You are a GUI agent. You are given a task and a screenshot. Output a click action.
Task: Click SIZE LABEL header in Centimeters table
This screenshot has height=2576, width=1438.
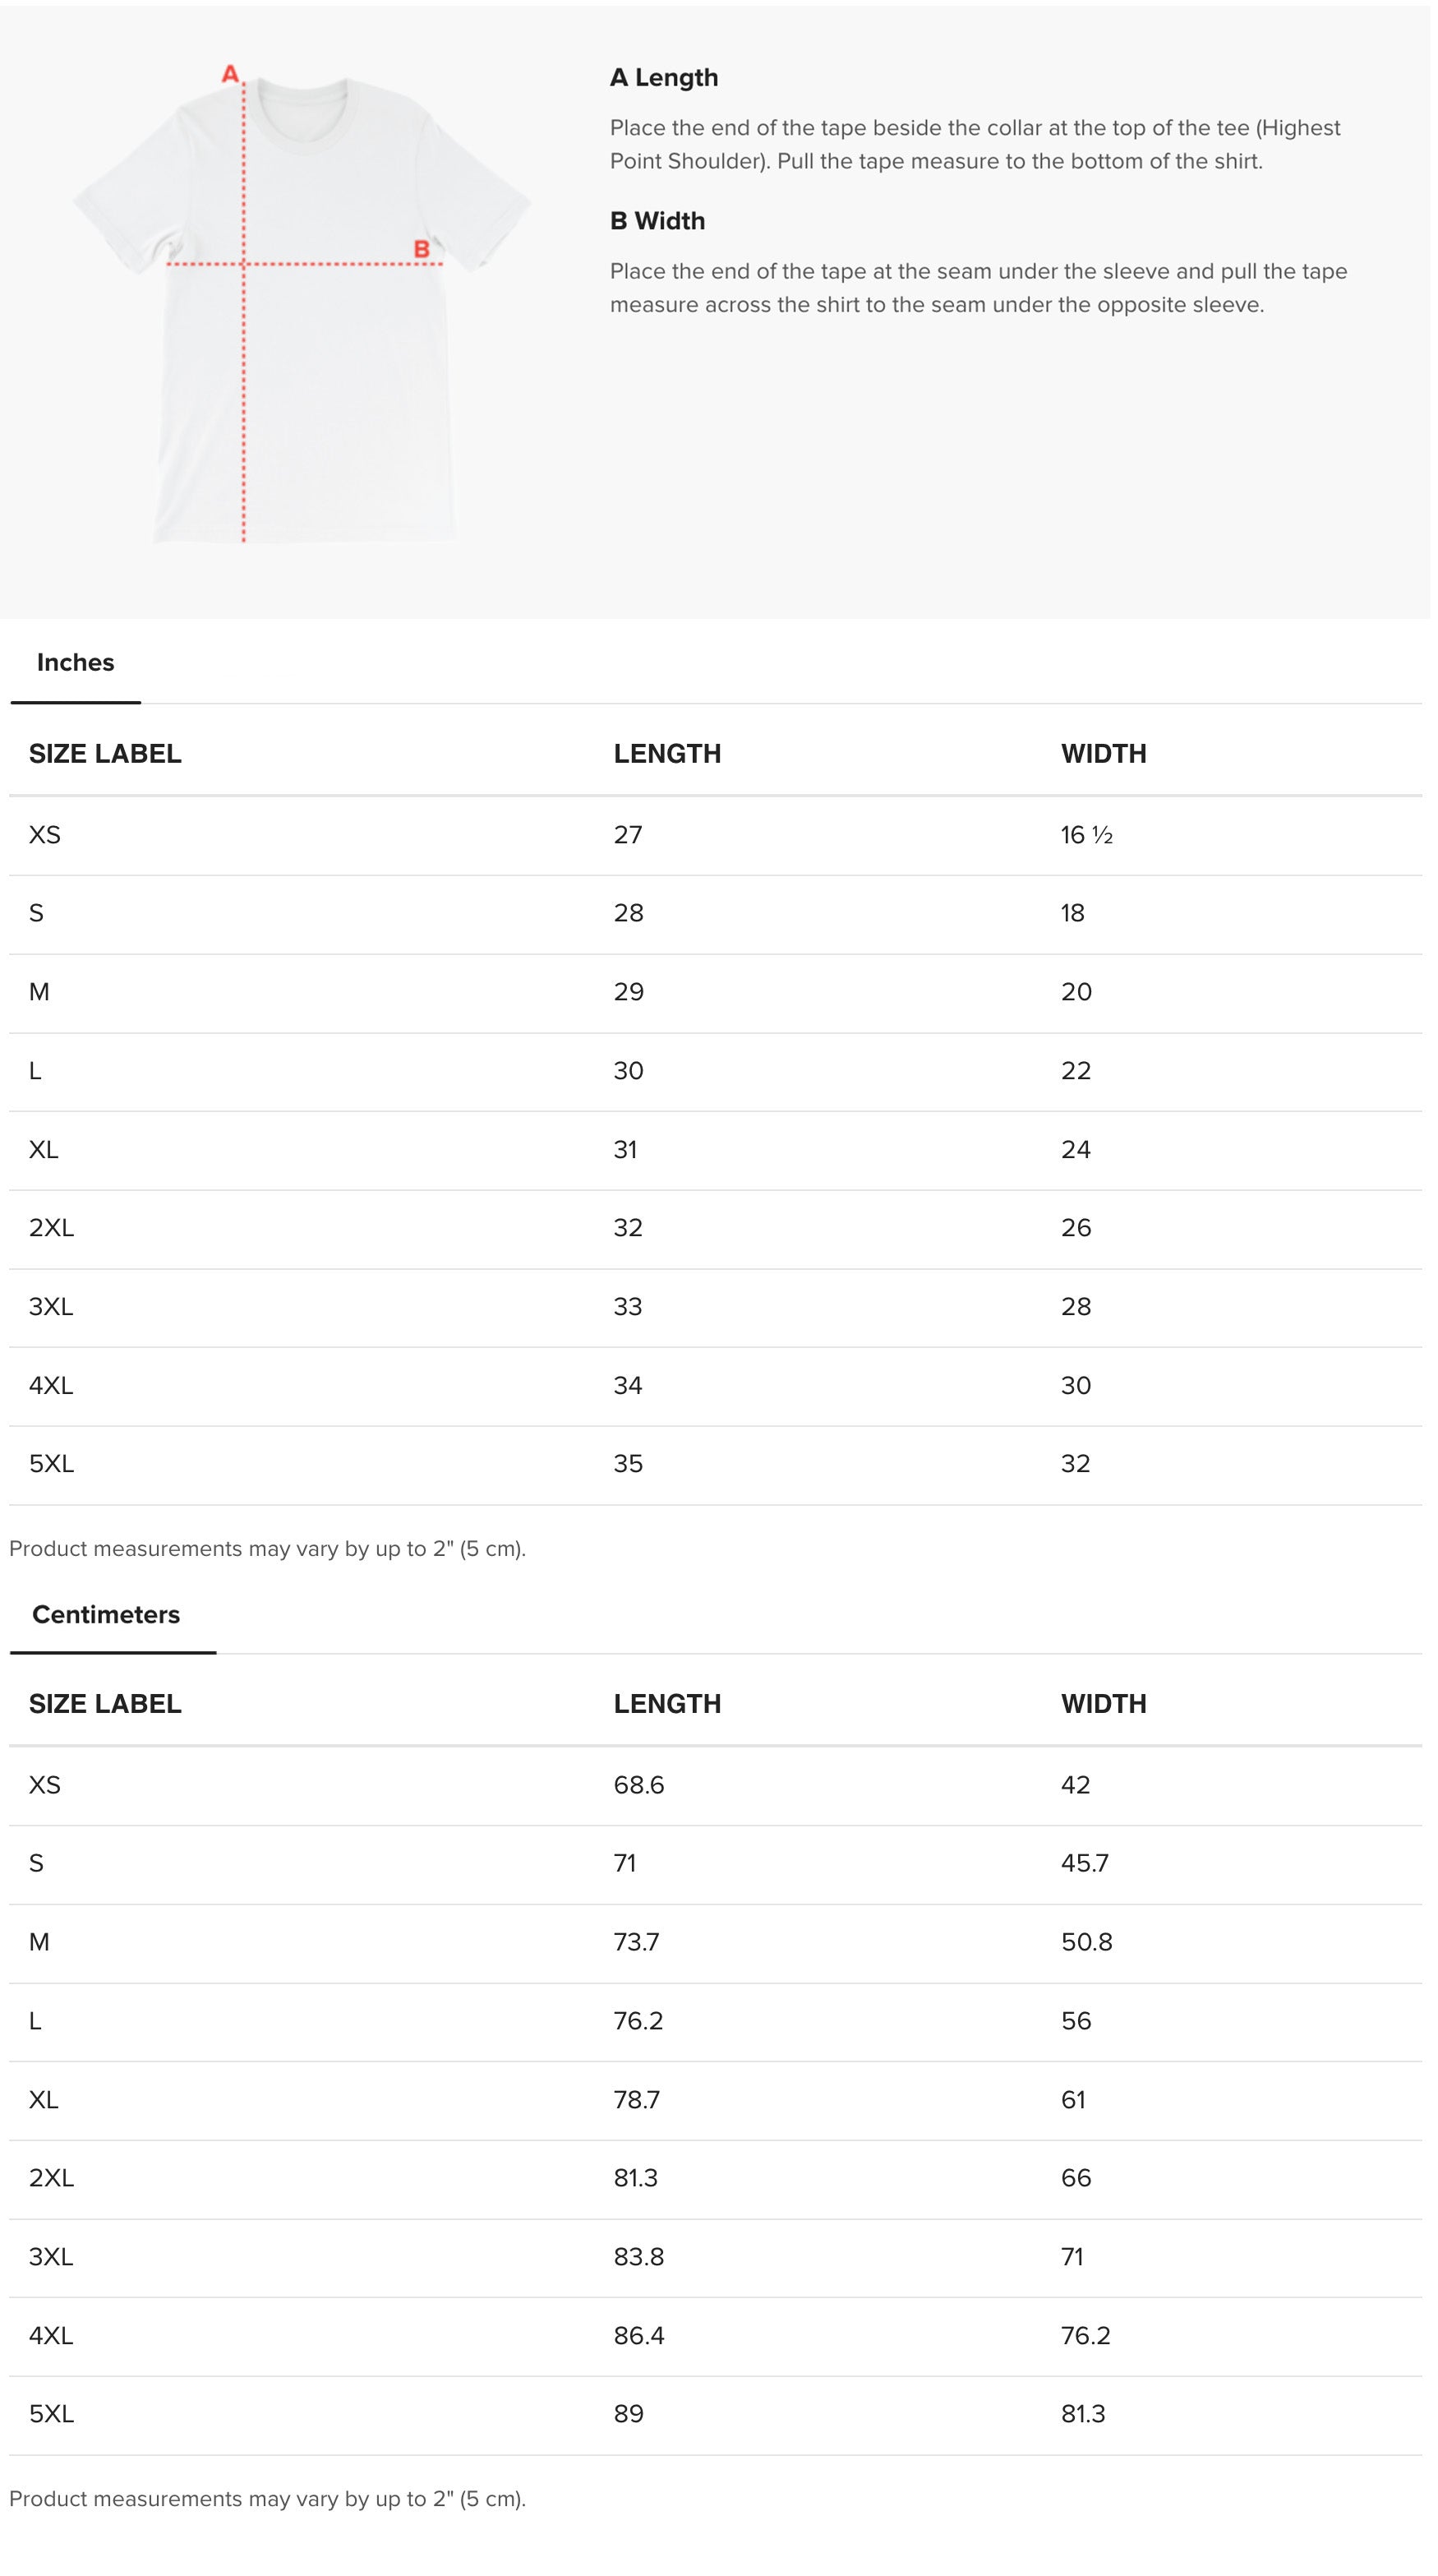[x=105, y=1704]
